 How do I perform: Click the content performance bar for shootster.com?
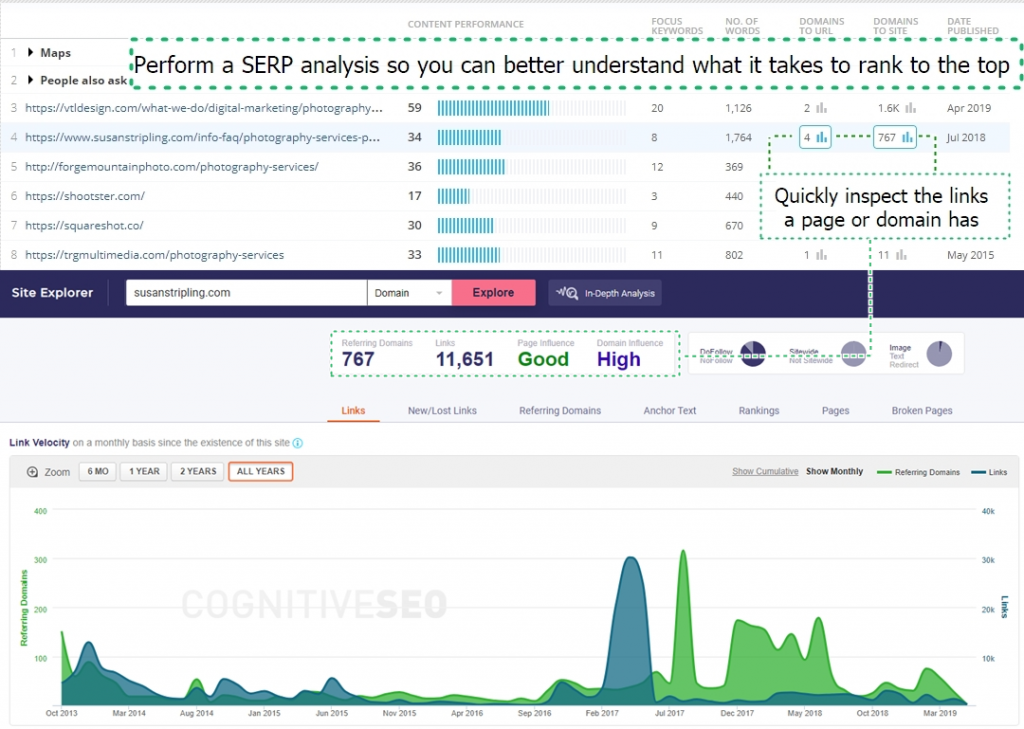pos(532,196)
